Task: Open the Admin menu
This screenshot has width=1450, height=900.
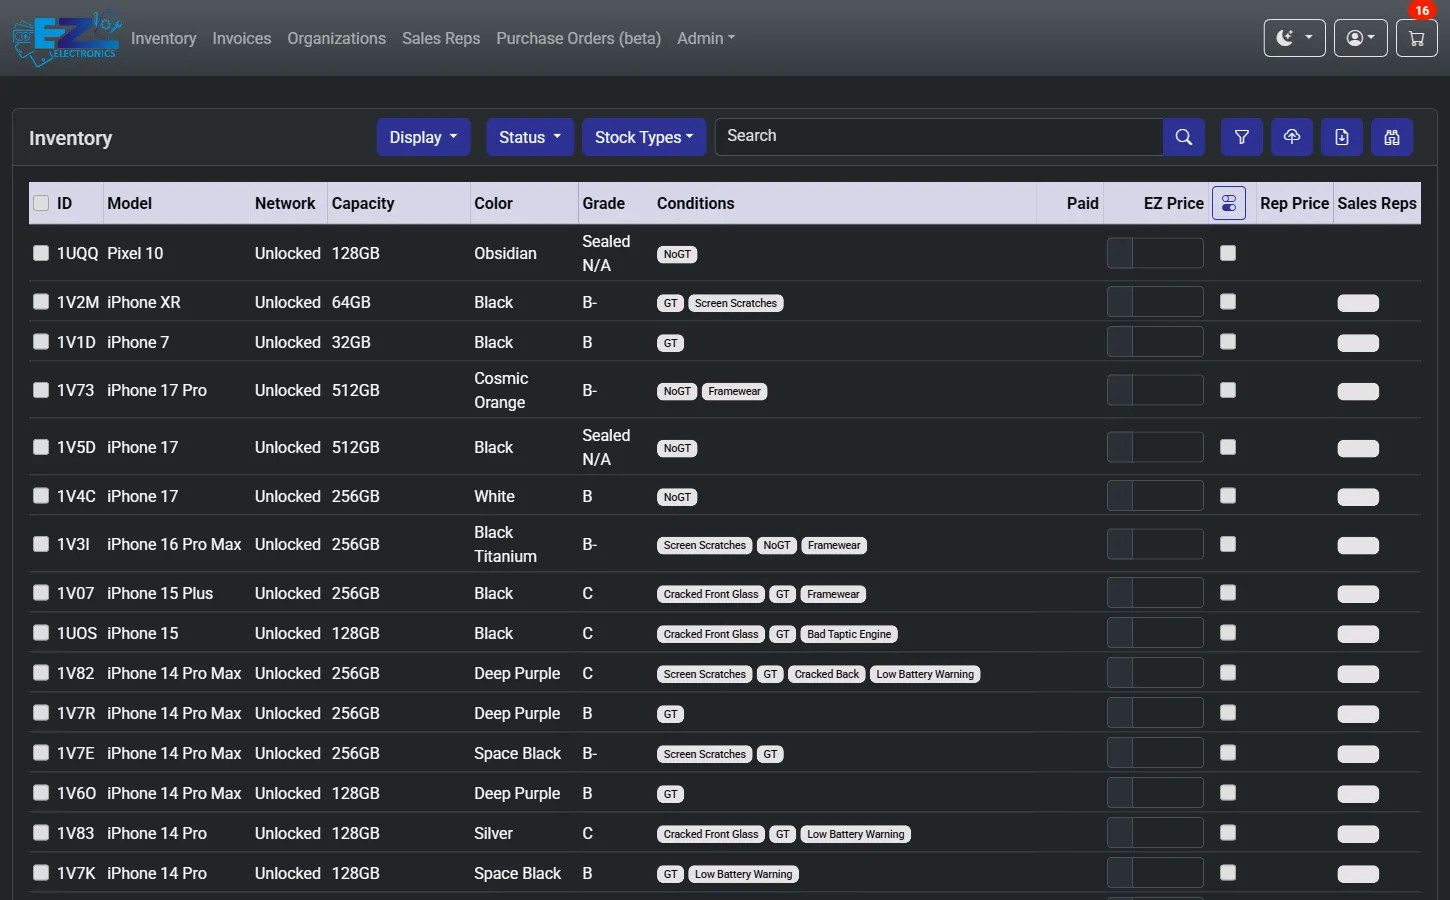Action: pos(705,38)
